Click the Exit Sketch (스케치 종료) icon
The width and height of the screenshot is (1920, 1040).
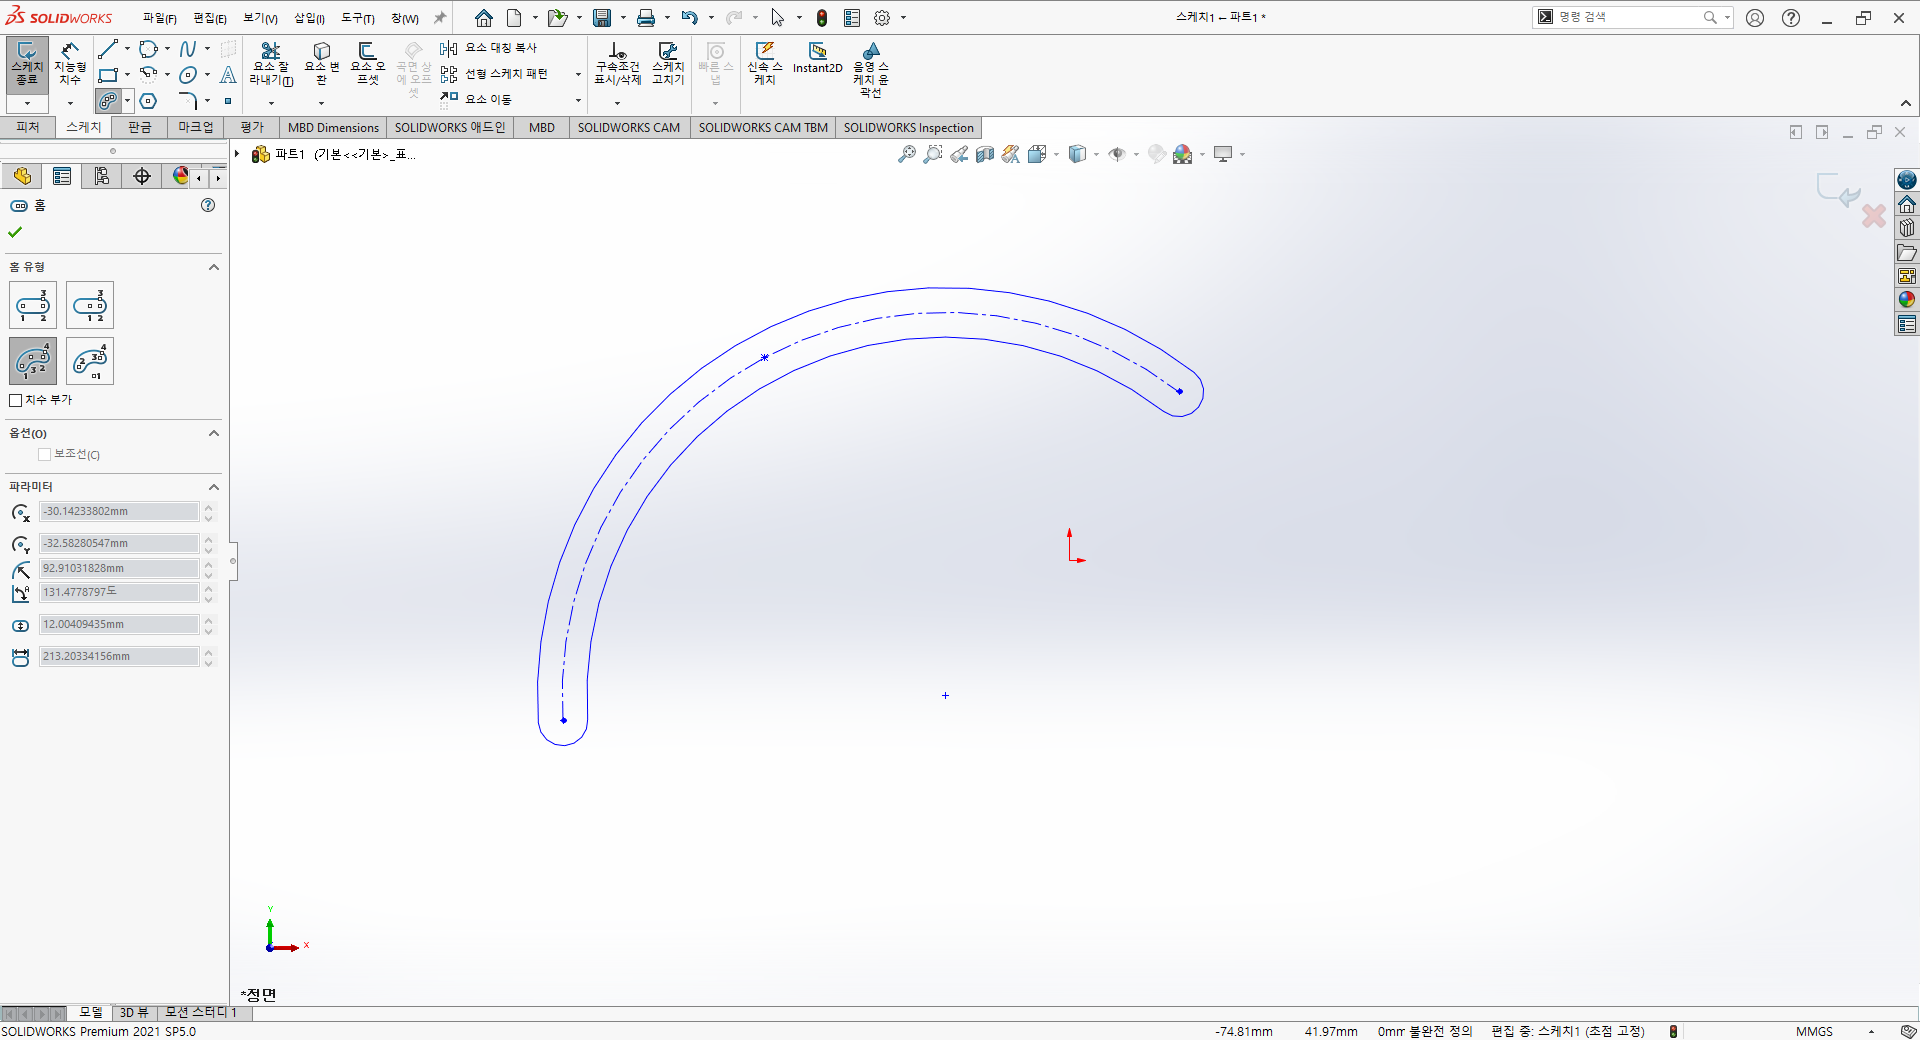pyautogui.click(x=27, y=64)
